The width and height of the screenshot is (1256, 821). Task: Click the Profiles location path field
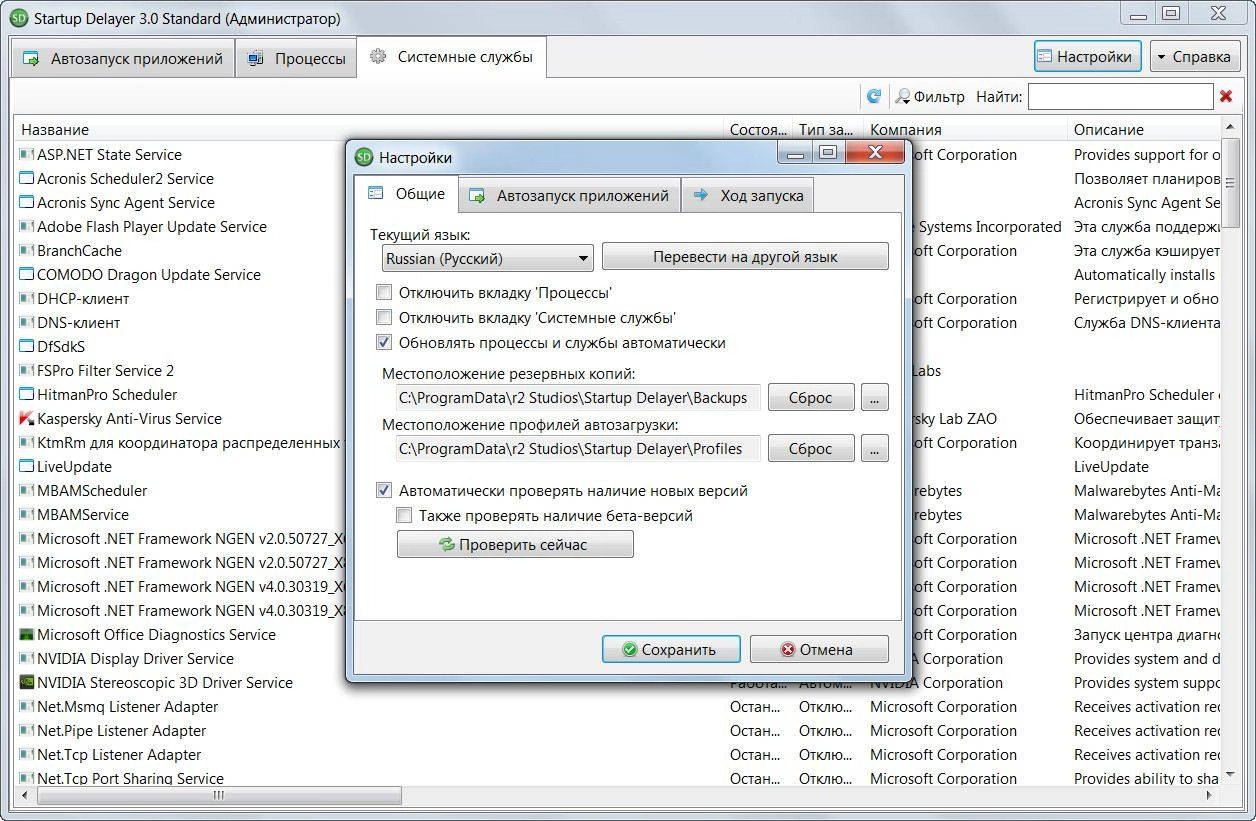click(578, 448)
